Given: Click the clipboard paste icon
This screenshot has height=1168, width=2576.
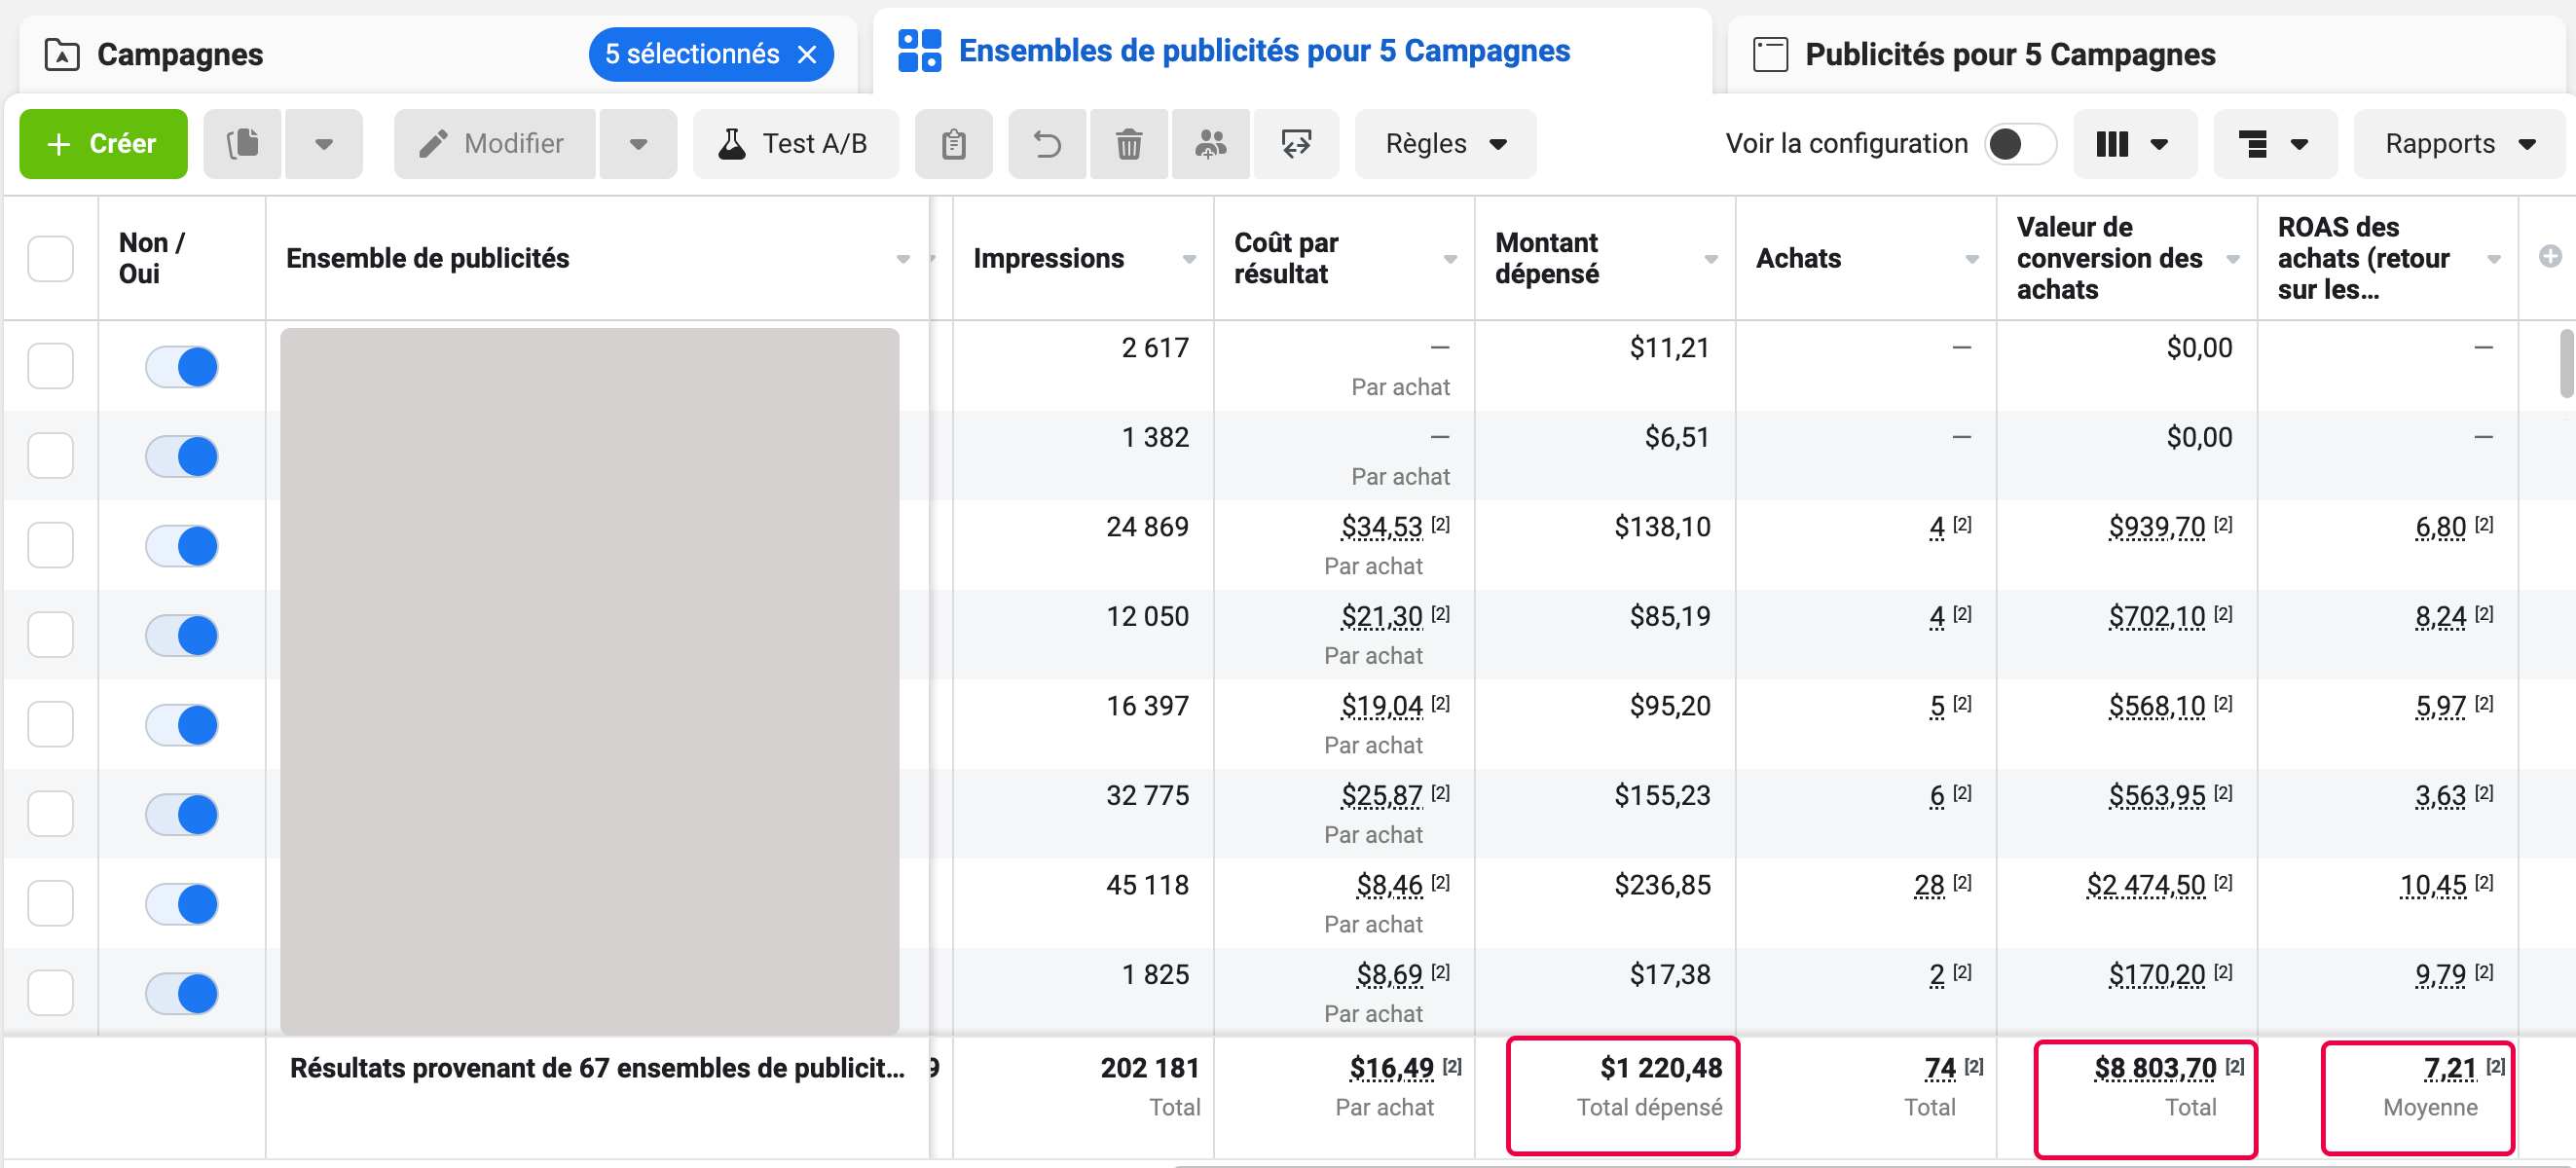Looking at the screenshot, I should [x=953, y=144].
